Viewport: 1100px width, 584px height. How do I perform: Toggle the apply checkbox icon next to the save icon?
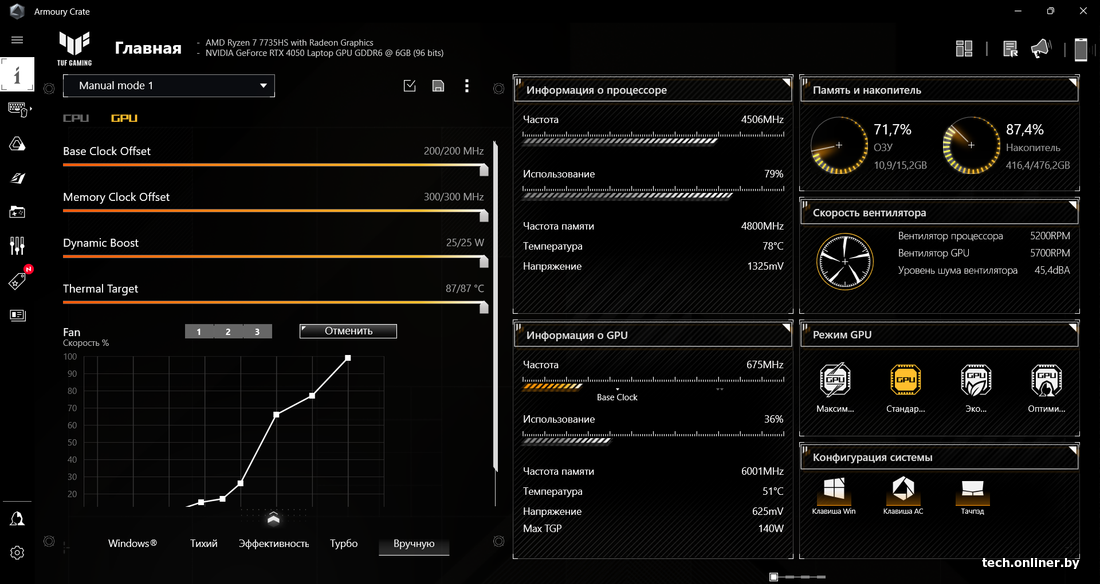tap(409, 86)
